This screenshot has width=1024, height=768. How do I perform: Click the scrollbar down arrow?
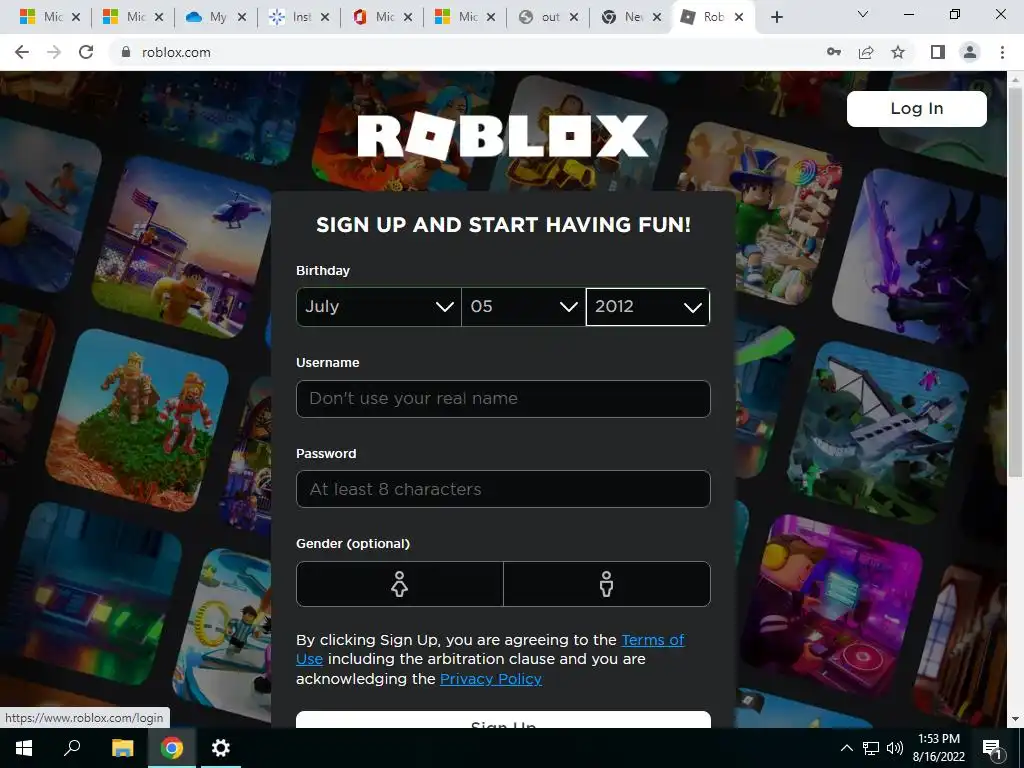[1015, 719]
